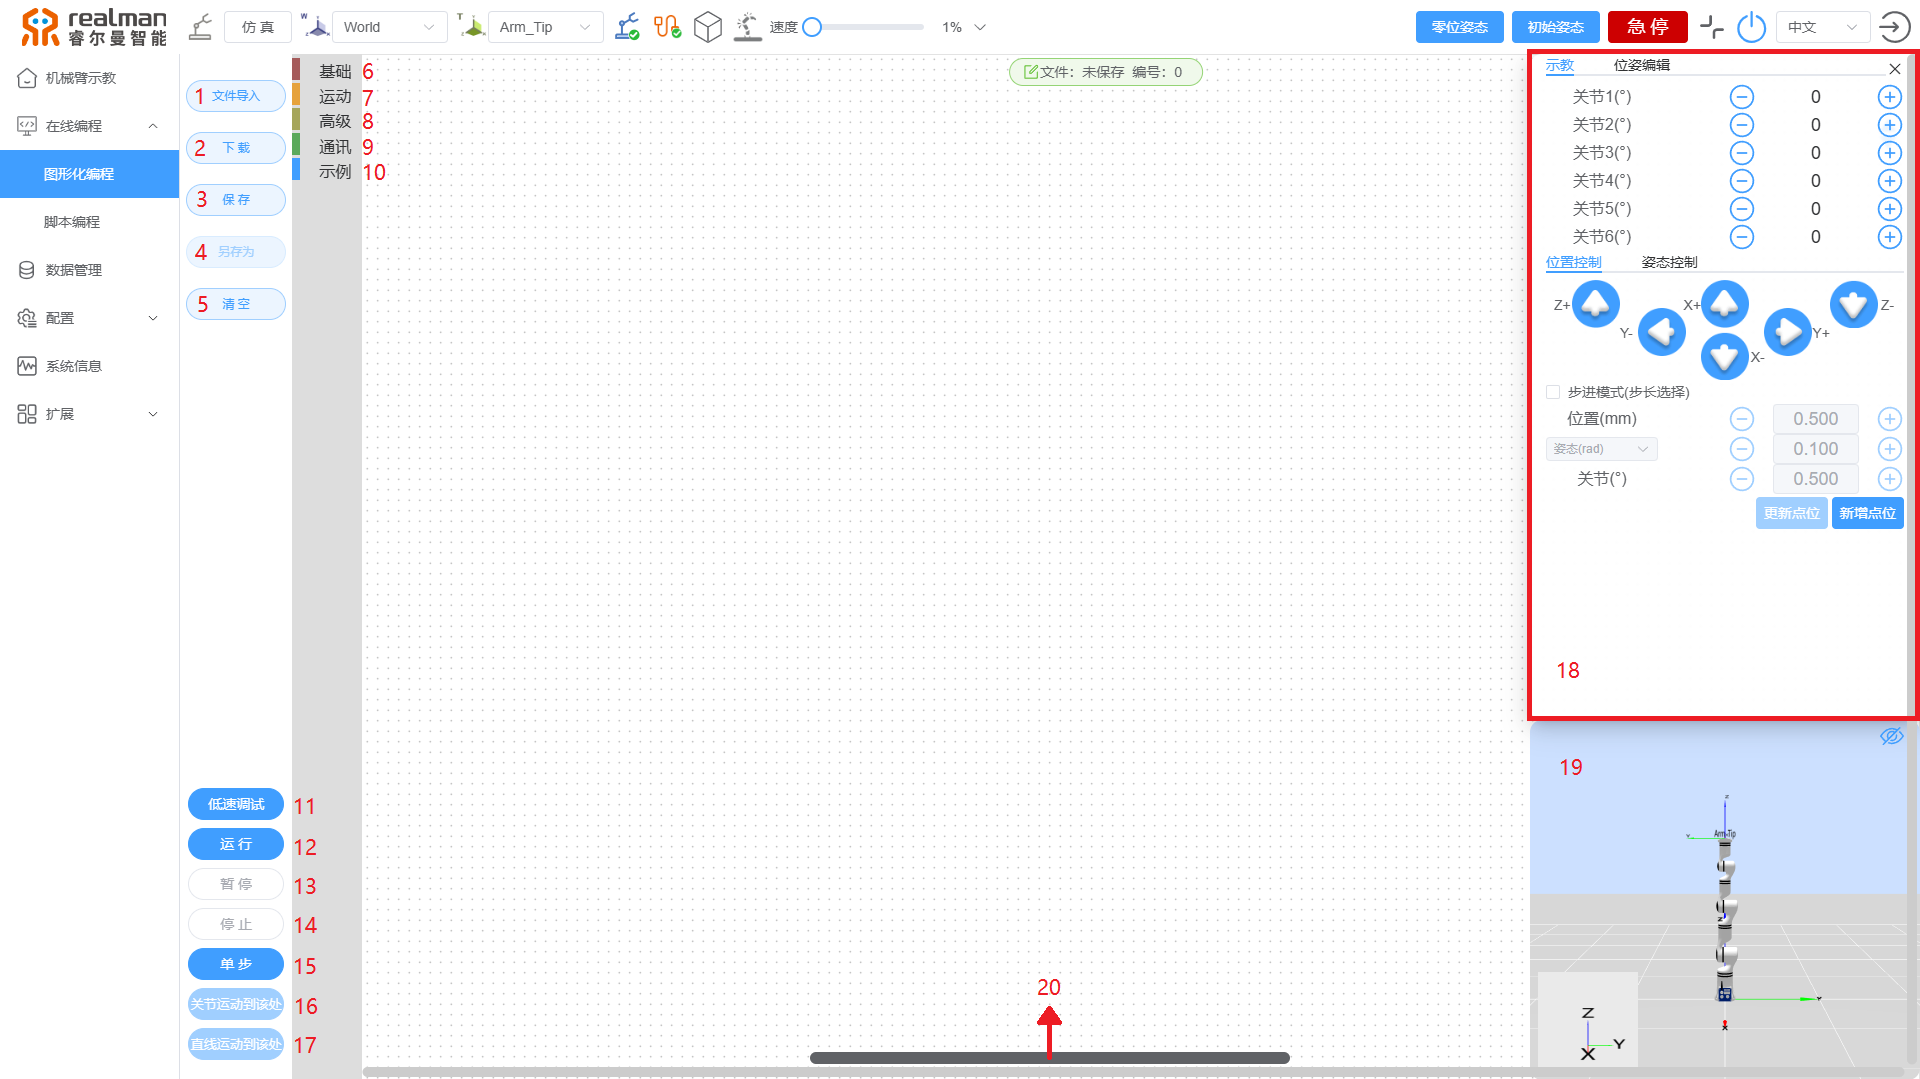The image size is (1920, 1079).
Task: Click the 急停 emergency stop button
Action: 1647,27
